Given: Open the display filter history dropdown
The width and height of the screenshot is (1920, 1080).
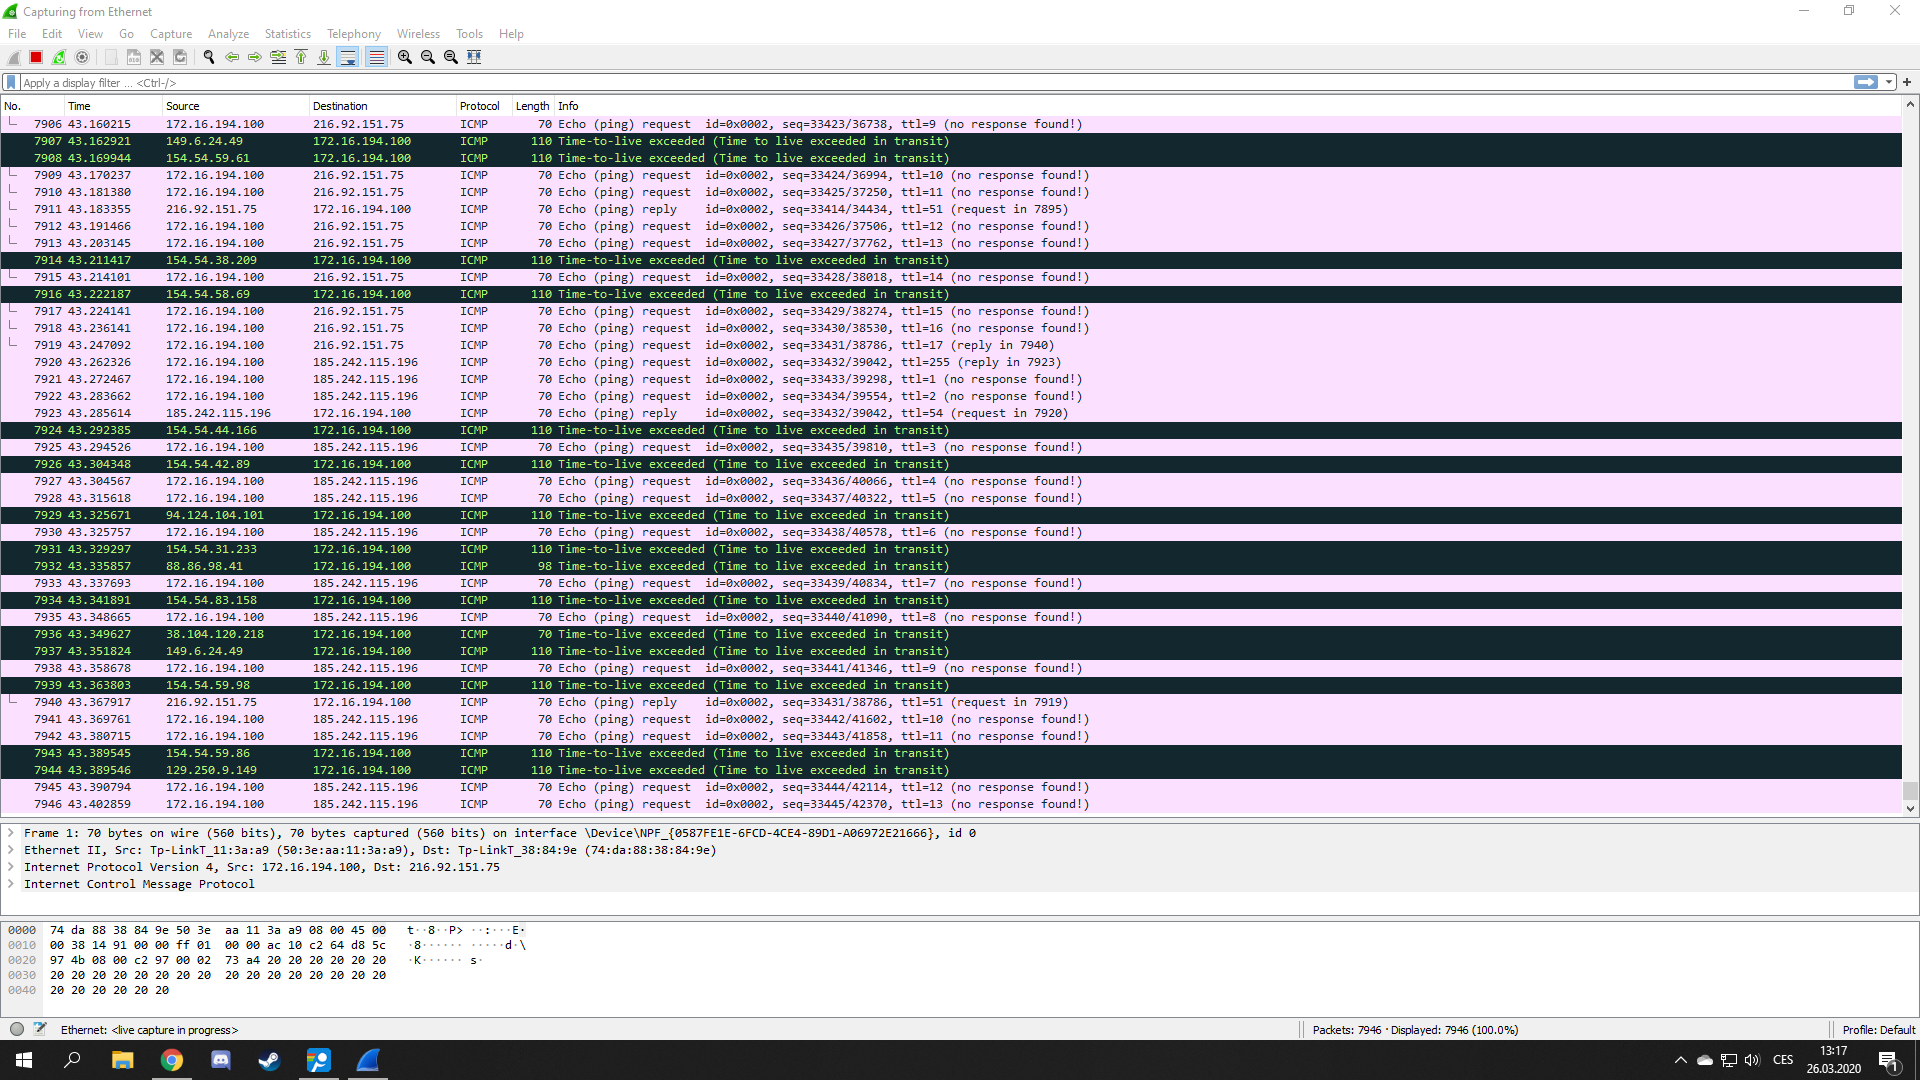Looking at the screenshot, I should point(1889,83).
